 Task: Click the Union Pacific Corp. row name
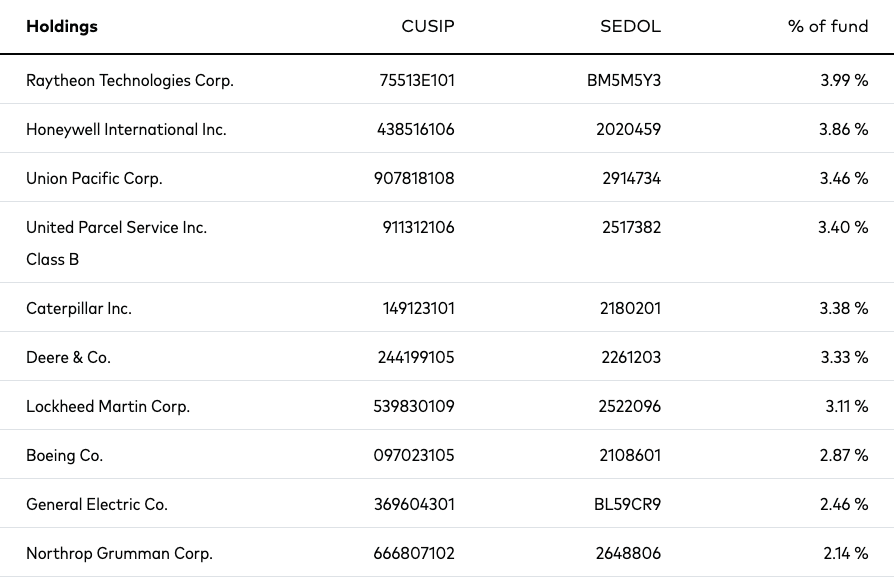pyautogui.click(x=94, y=179)
